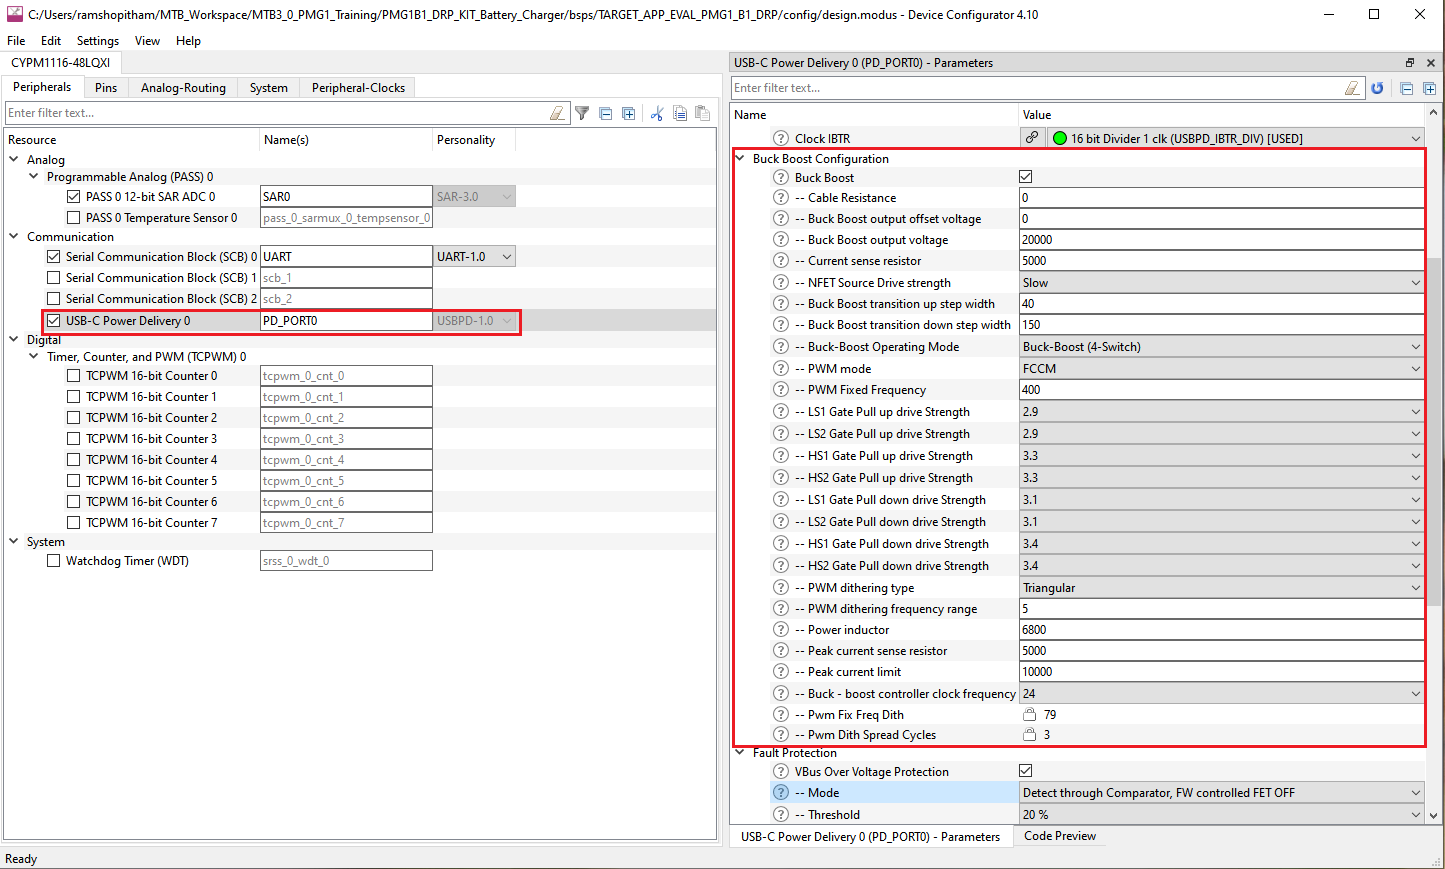This screenshot has width=1445, height=869.
Task: Collapse the Communication resource group
Action: (14, 237)
